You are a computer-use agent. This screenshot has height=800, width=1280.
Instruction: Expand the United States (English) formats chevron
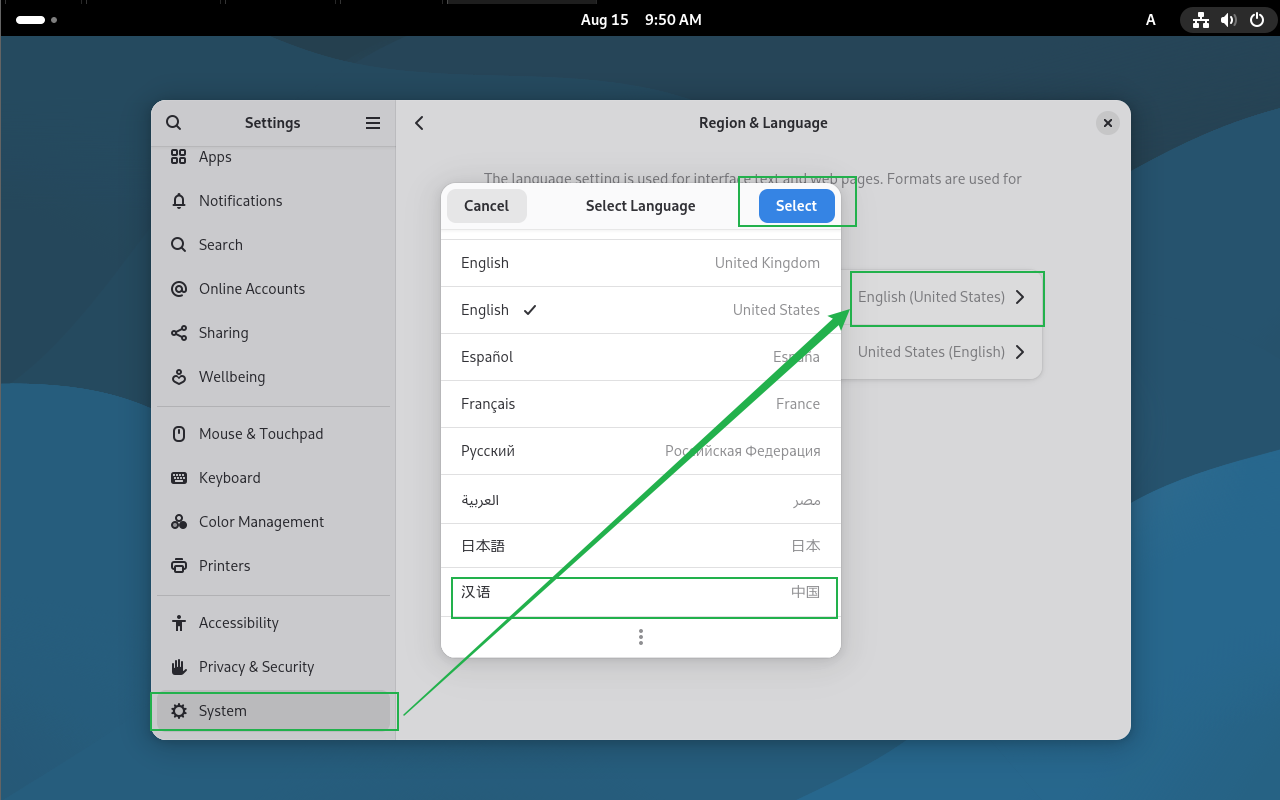[1019, 352]
